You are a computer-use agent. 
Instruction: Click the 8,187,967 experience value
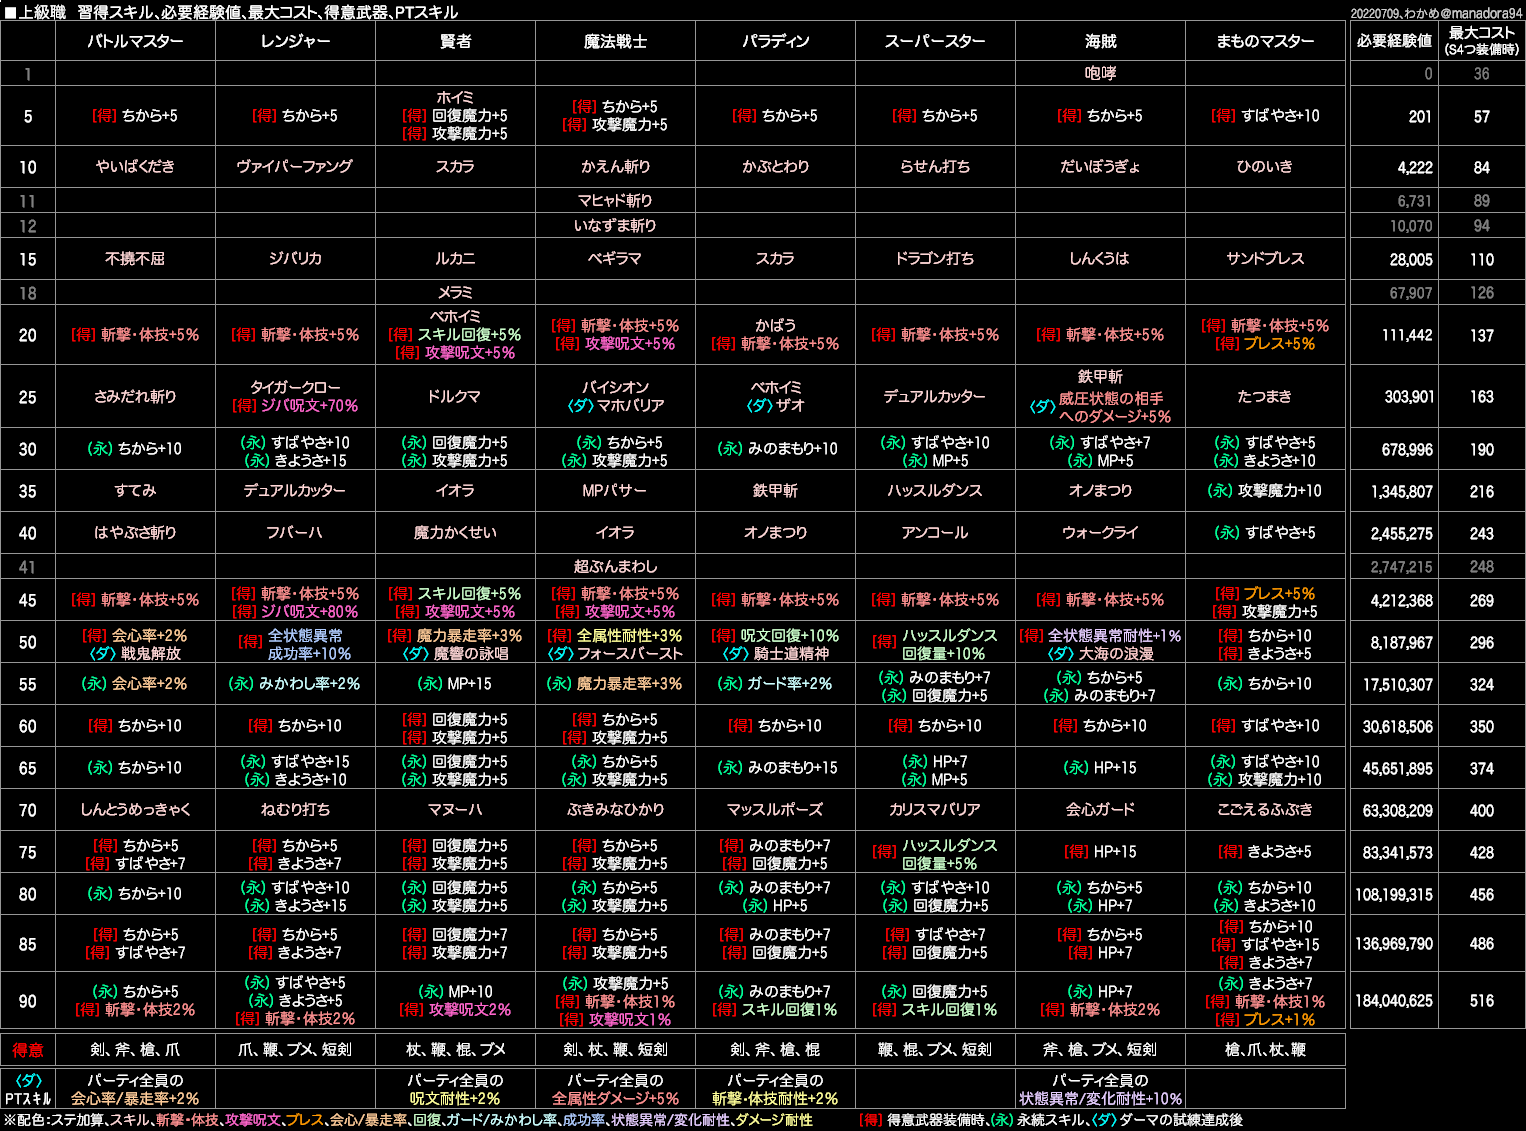coord(1402,643)
